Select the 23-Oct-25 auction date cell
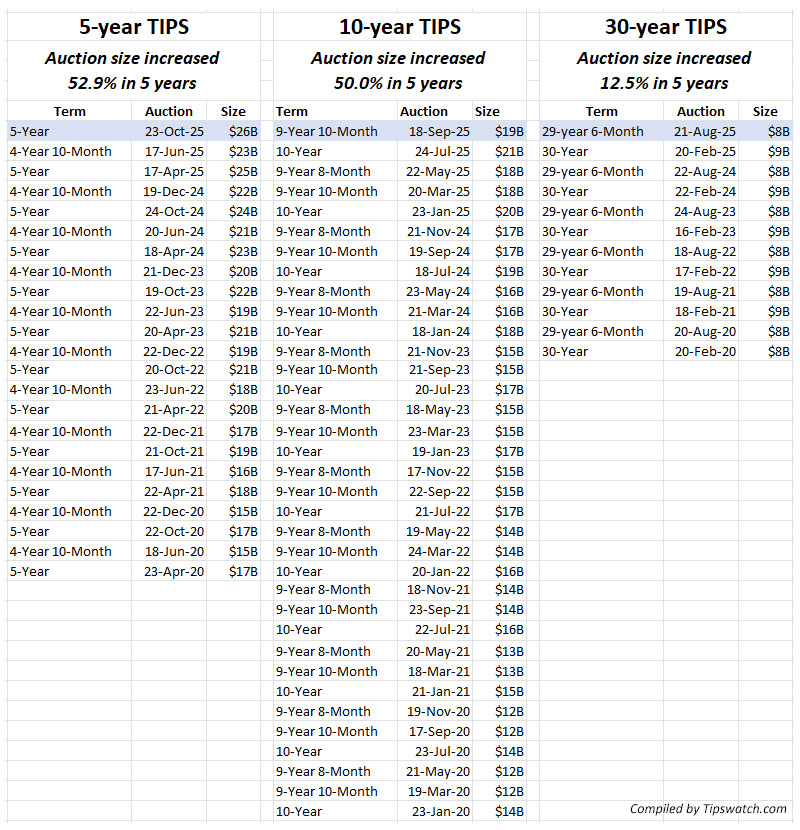800x830 pixels. tap(174, 131)
